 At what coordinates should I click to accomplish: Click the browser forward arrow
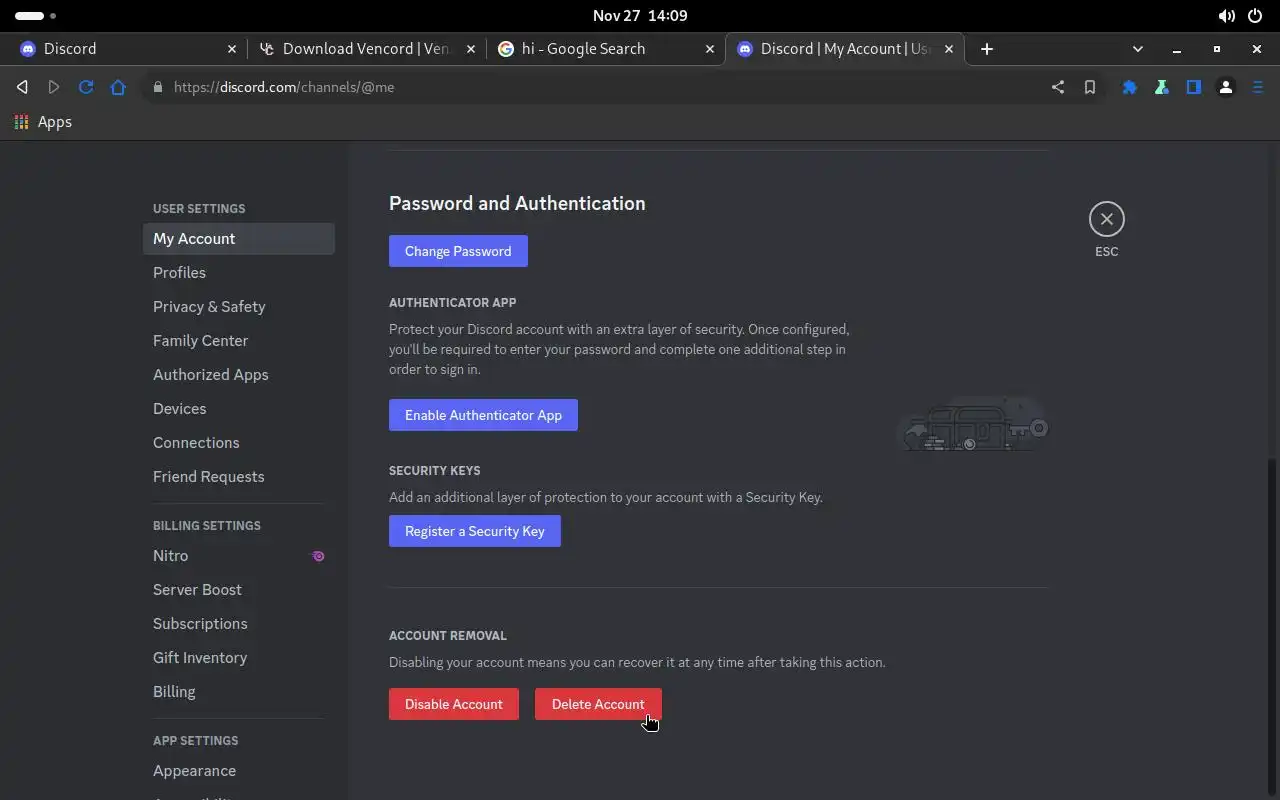click(54, 87)
